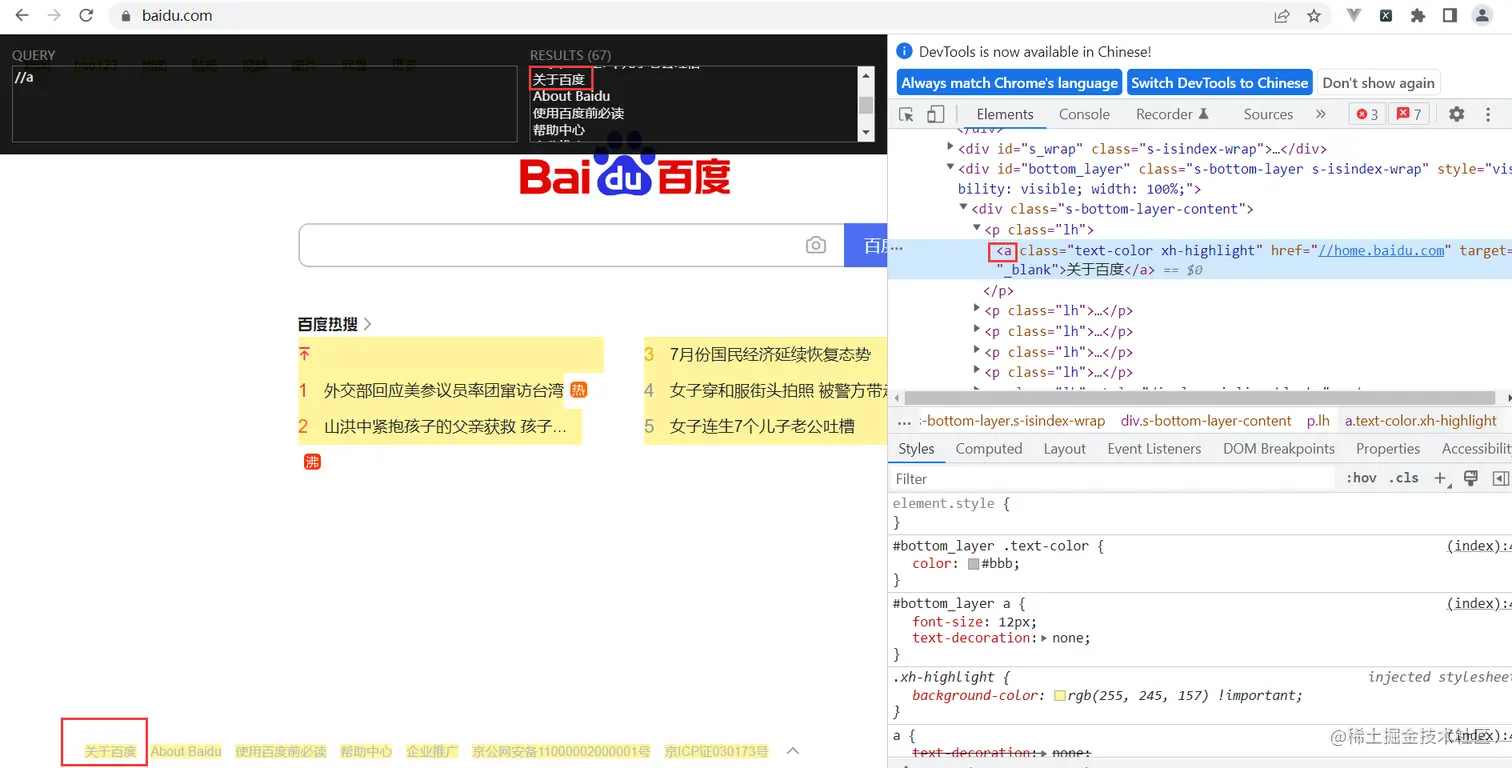
Task: Open the Extensions puzzle piece menu
Action: (x=1417, y=16)
